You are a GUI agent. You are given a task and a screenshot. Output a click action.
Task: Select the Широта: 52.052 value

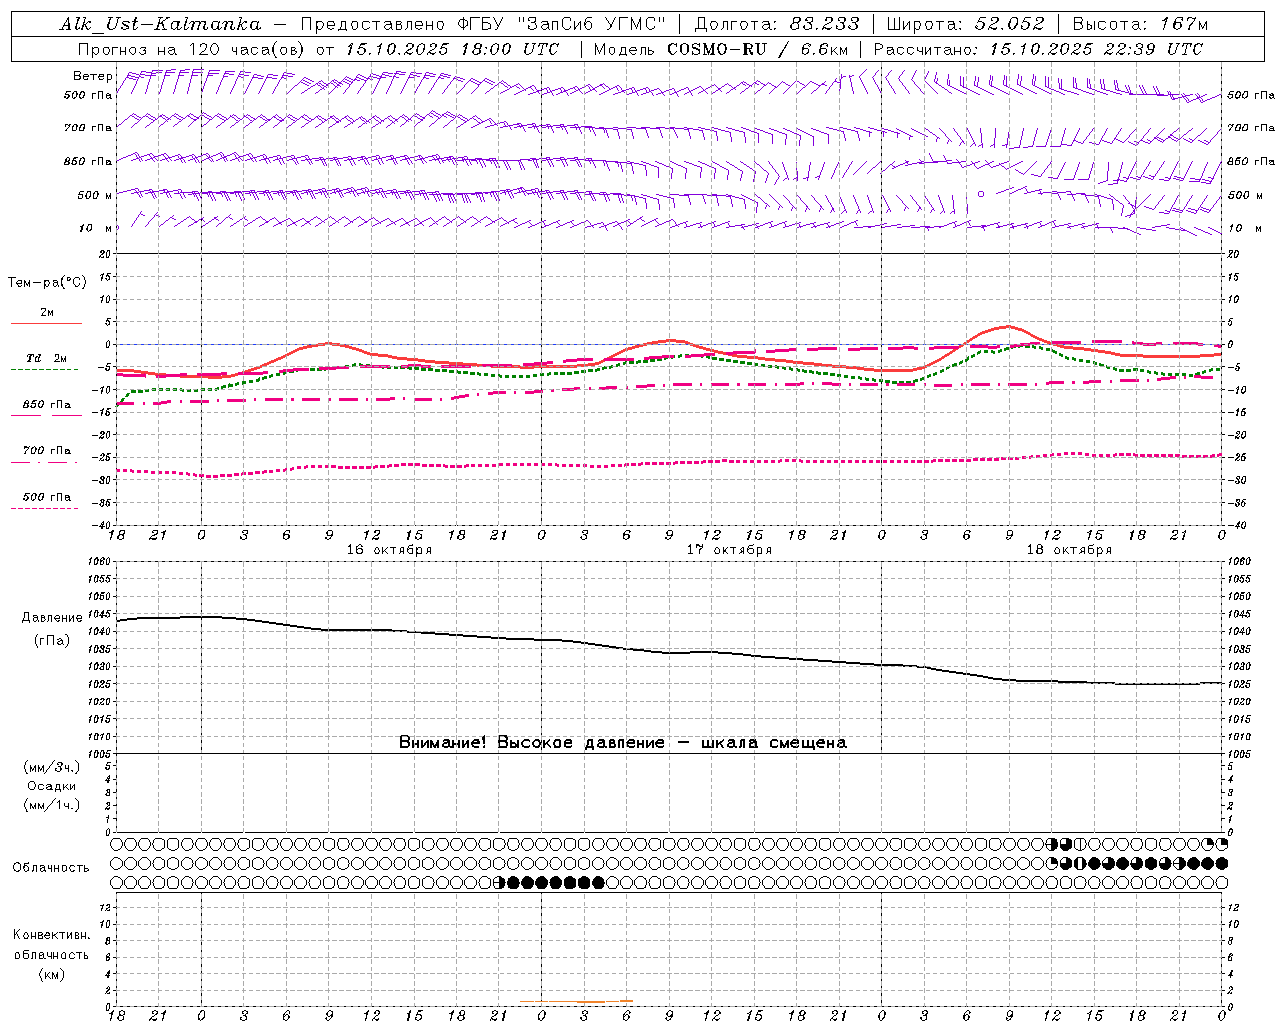click(964, 24)
